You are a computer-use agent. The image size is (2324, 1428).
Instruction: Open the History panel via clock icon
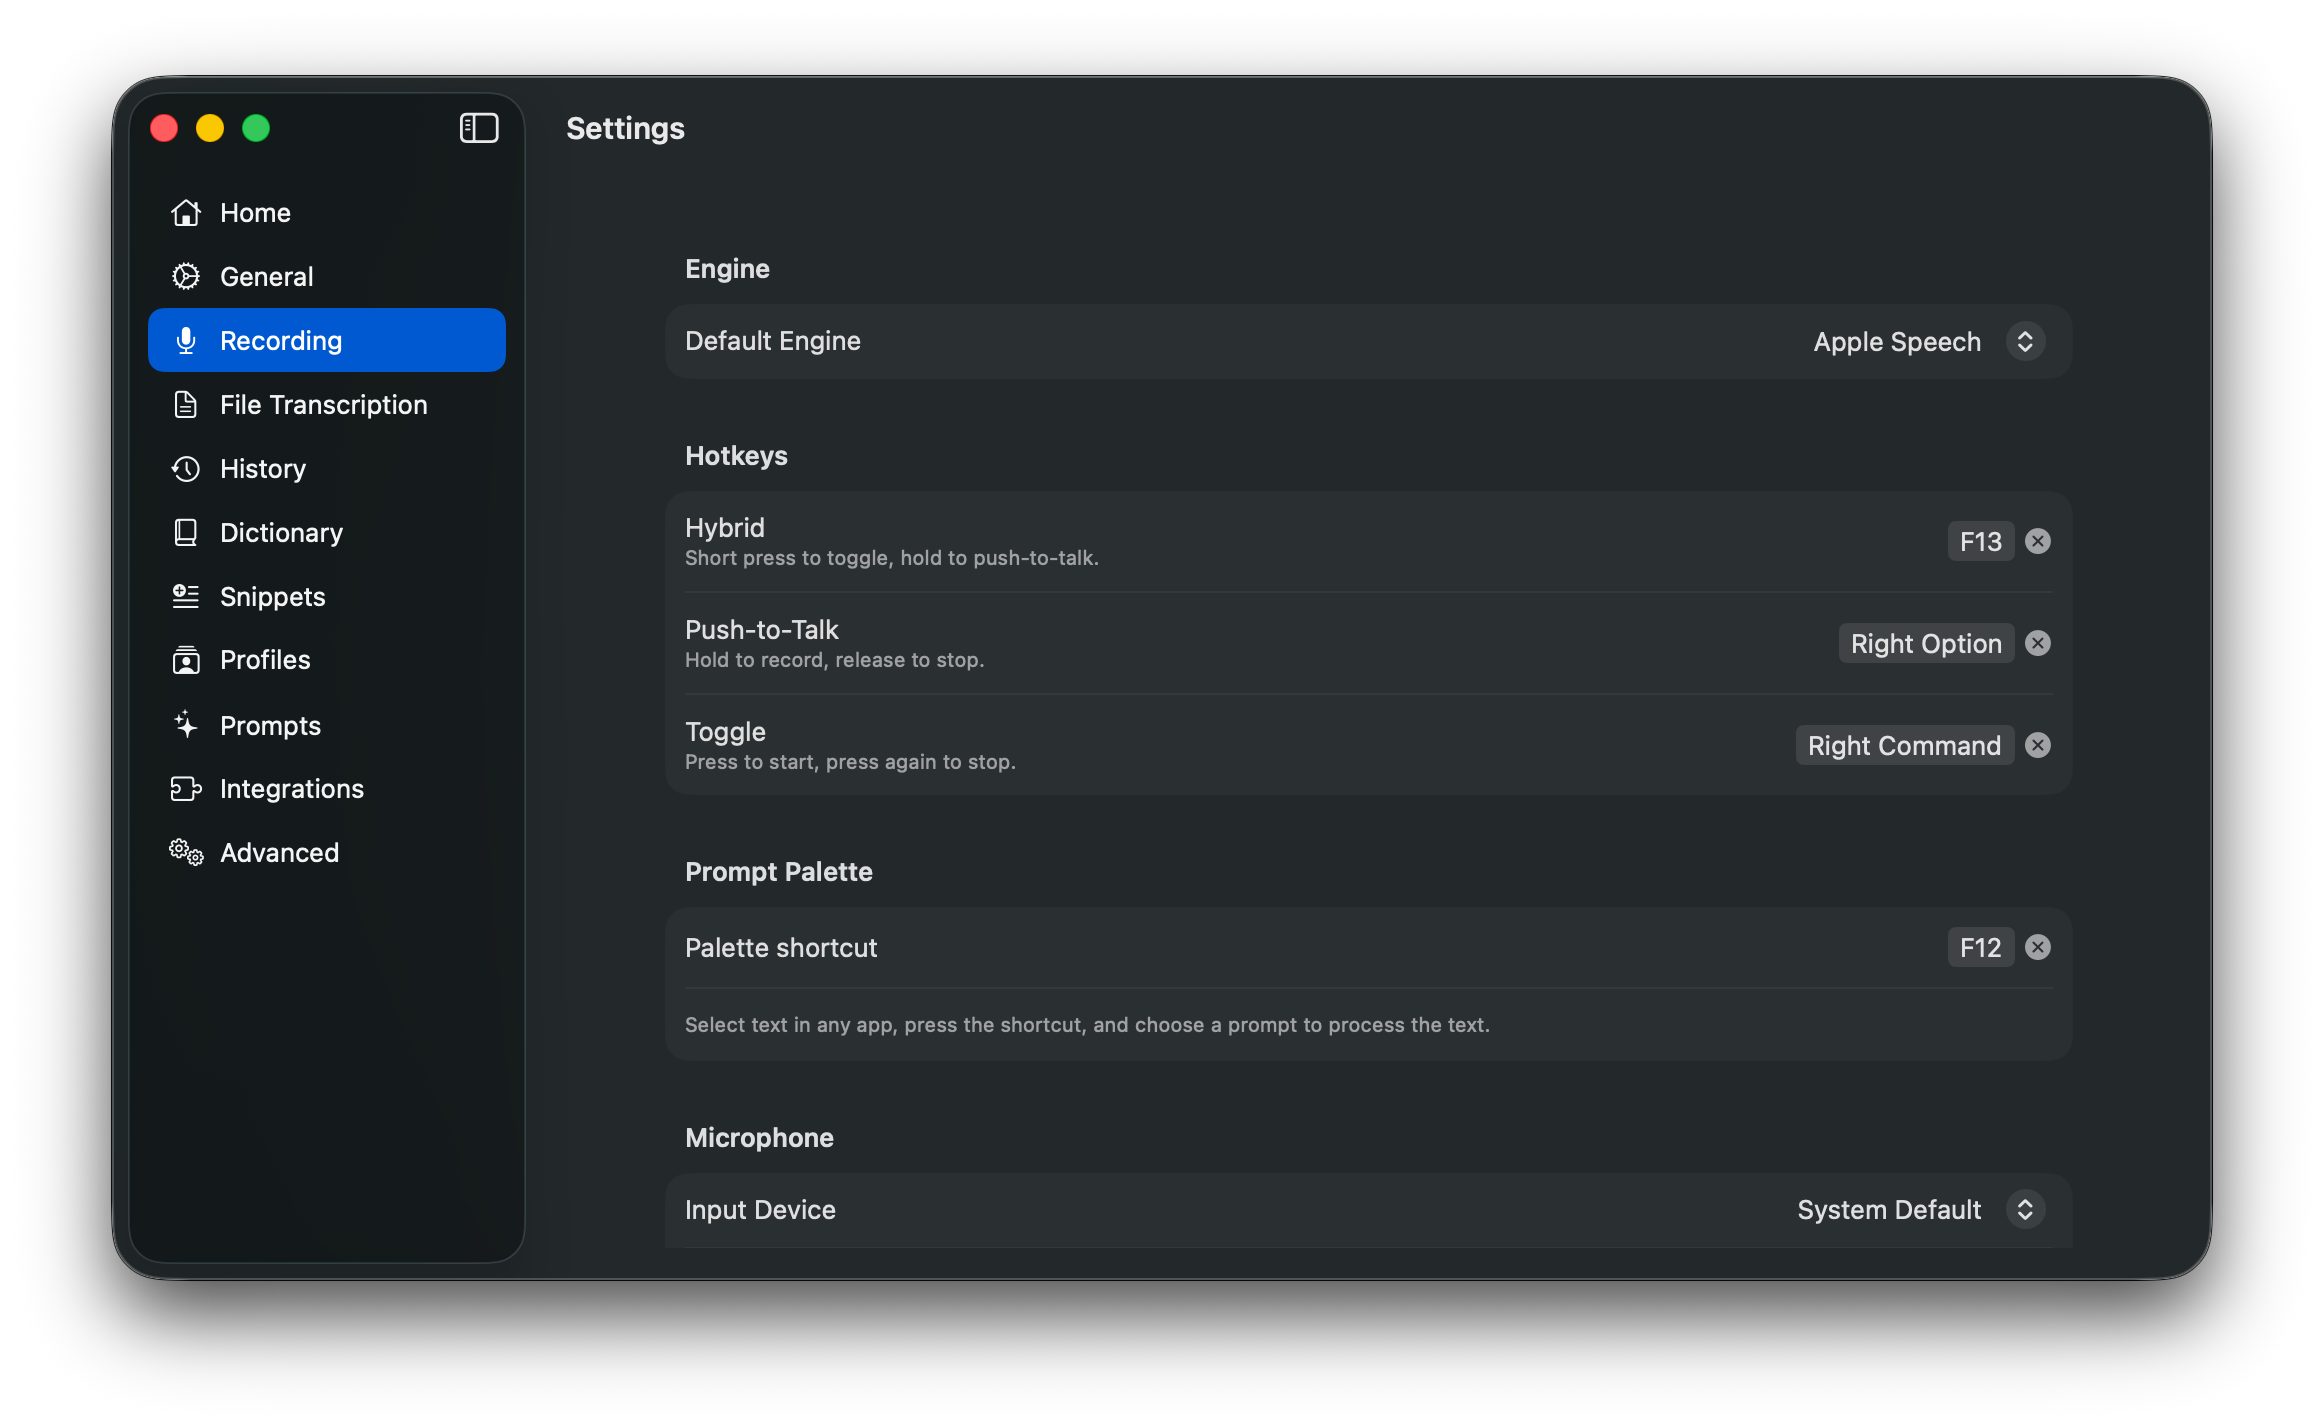[186, 468]
